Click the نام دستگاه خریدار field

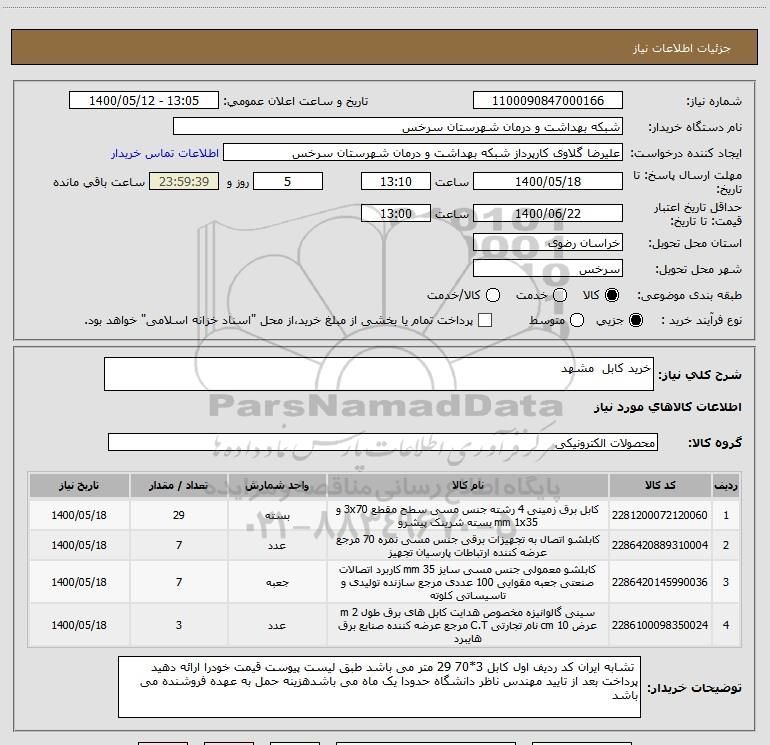(x=398, y=127)
